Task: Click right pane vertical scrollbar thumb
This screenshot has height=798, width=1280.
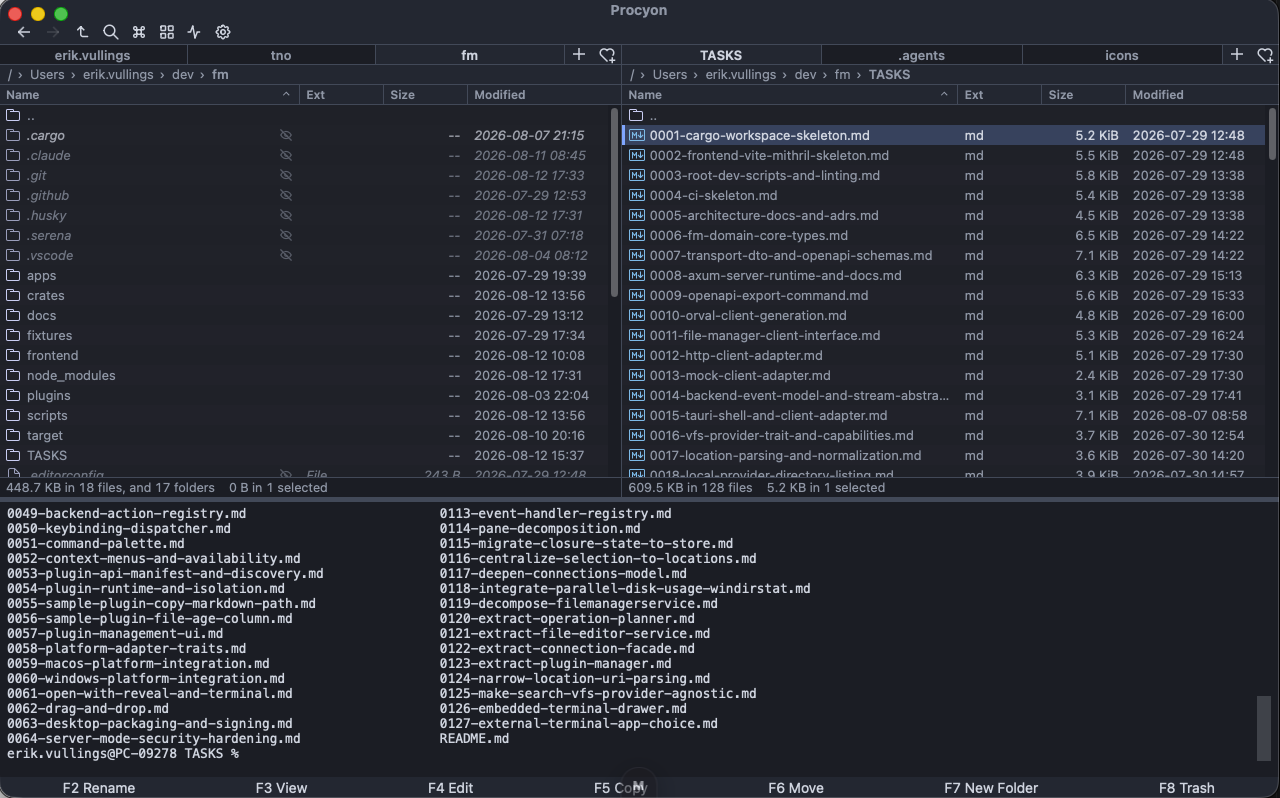Action: click(1272, 133)
